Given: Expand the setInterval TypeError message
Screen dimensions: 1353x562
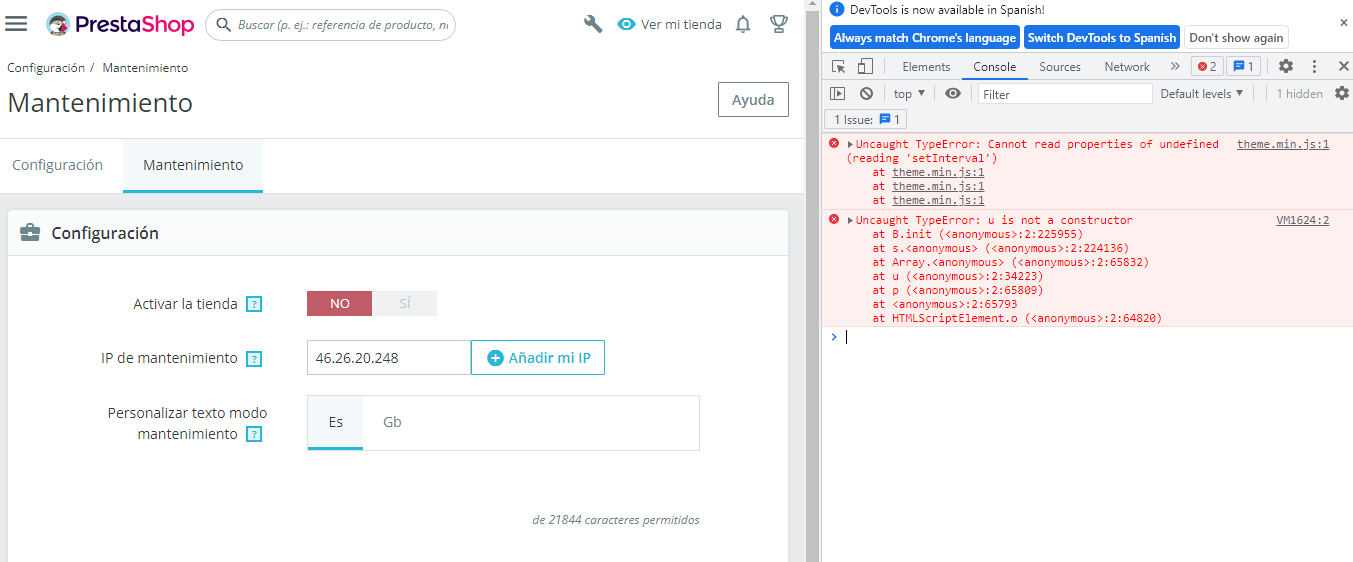Looking at the screenshot, I should [850, 144].
